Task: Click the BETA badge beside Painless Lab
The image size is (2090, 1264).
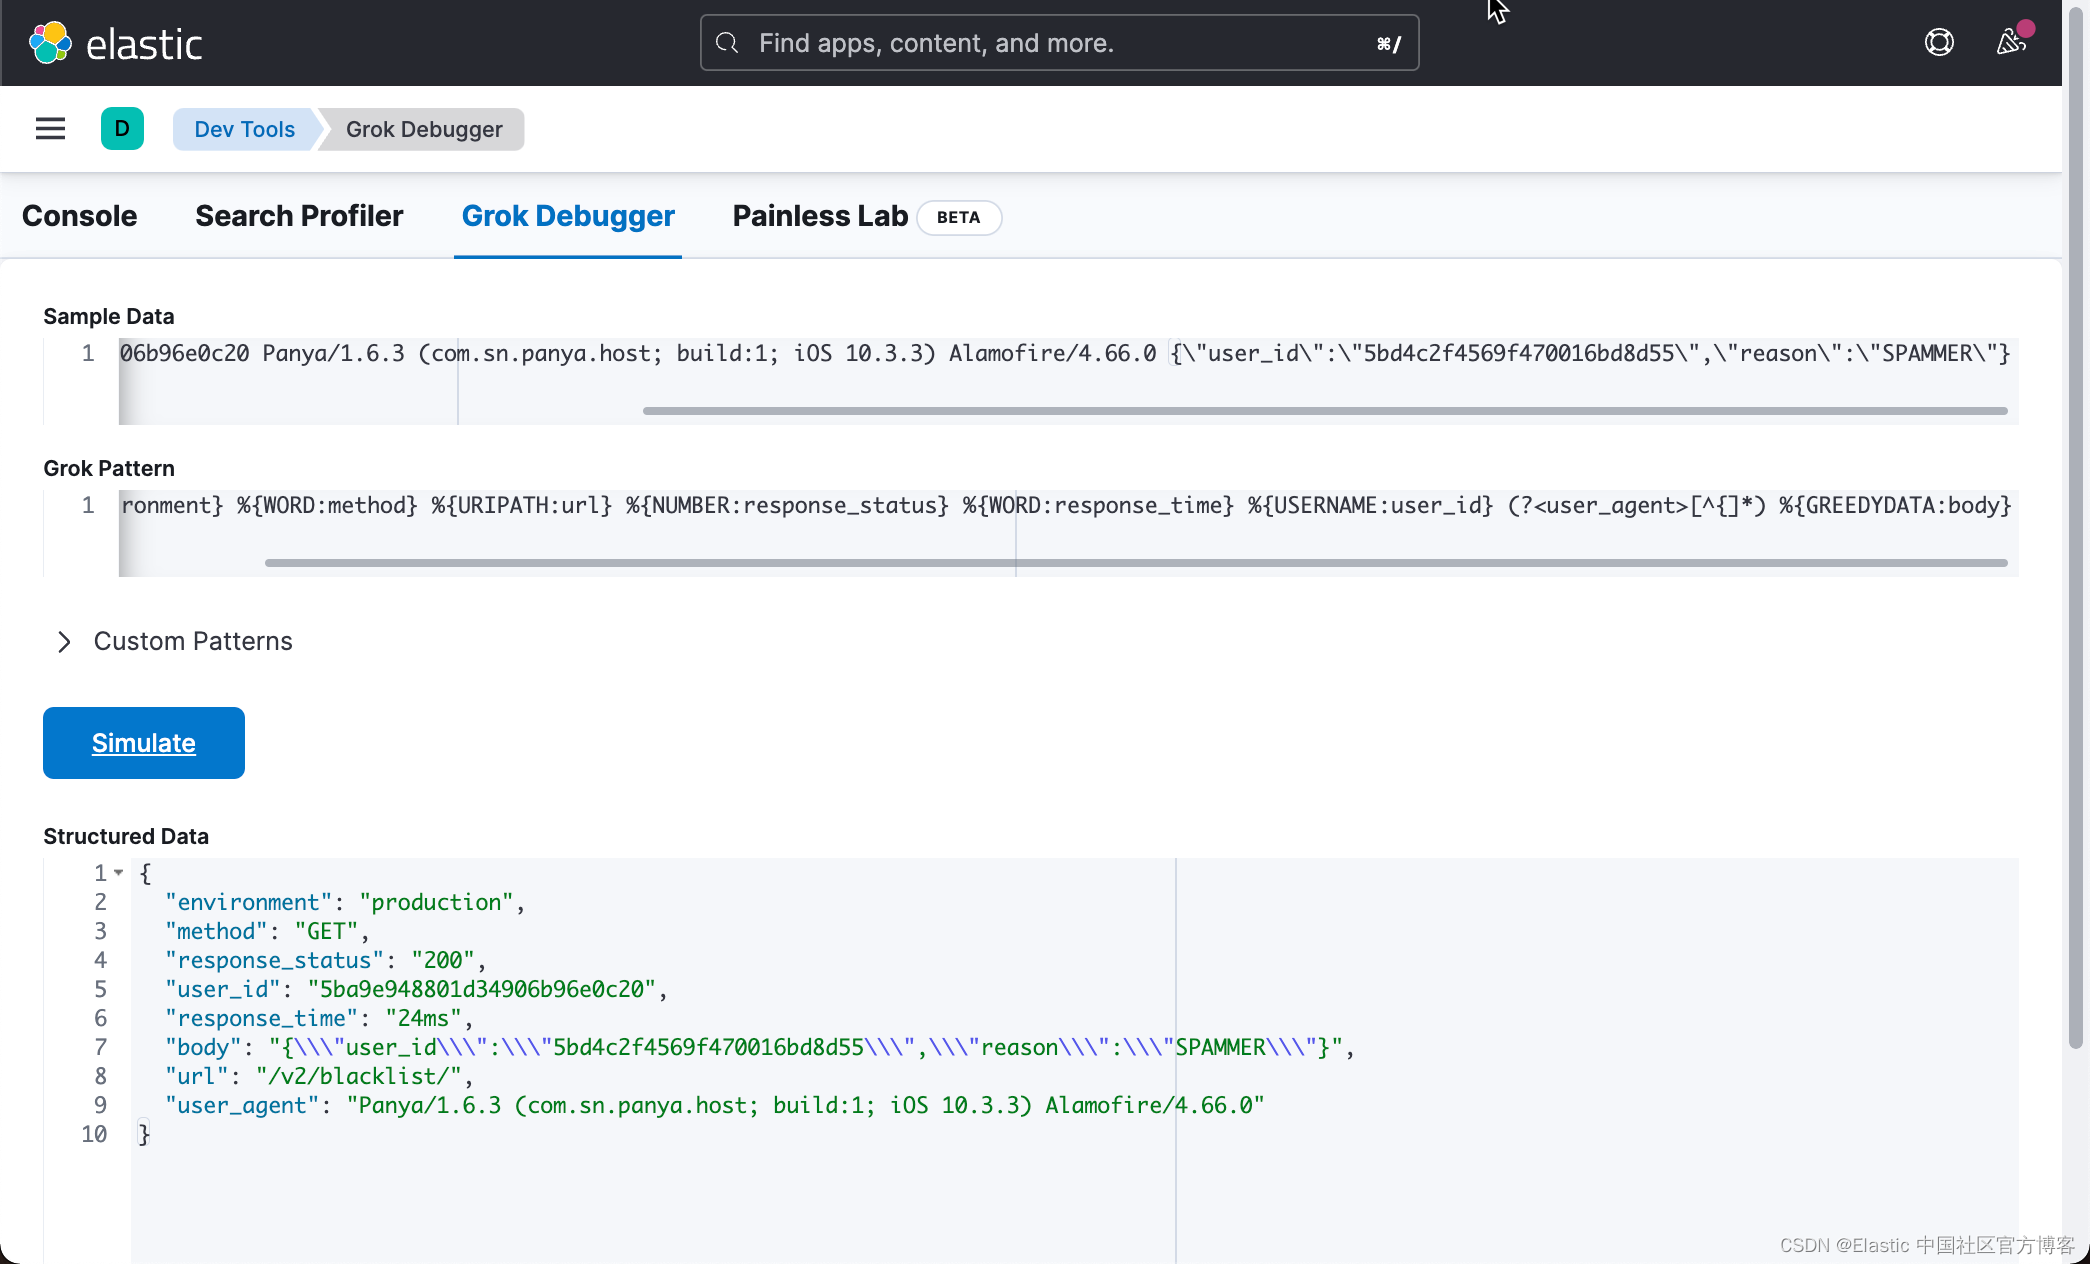Action: [x=958, y=217]
